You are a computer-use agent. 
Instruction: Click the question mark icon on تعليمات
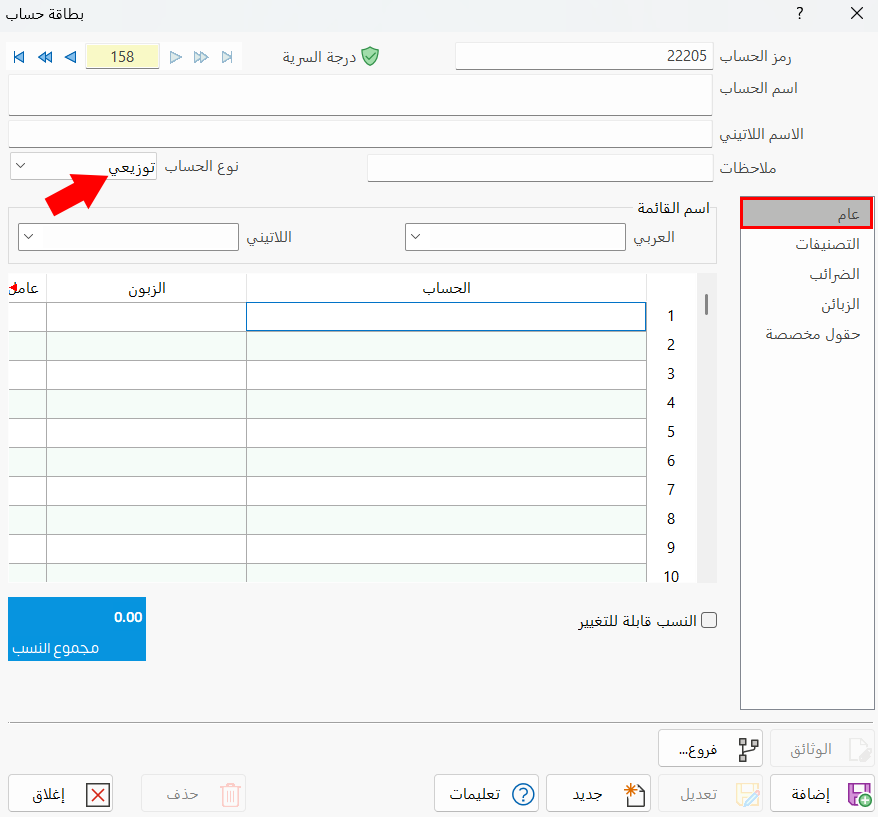(x=522, y=793)
